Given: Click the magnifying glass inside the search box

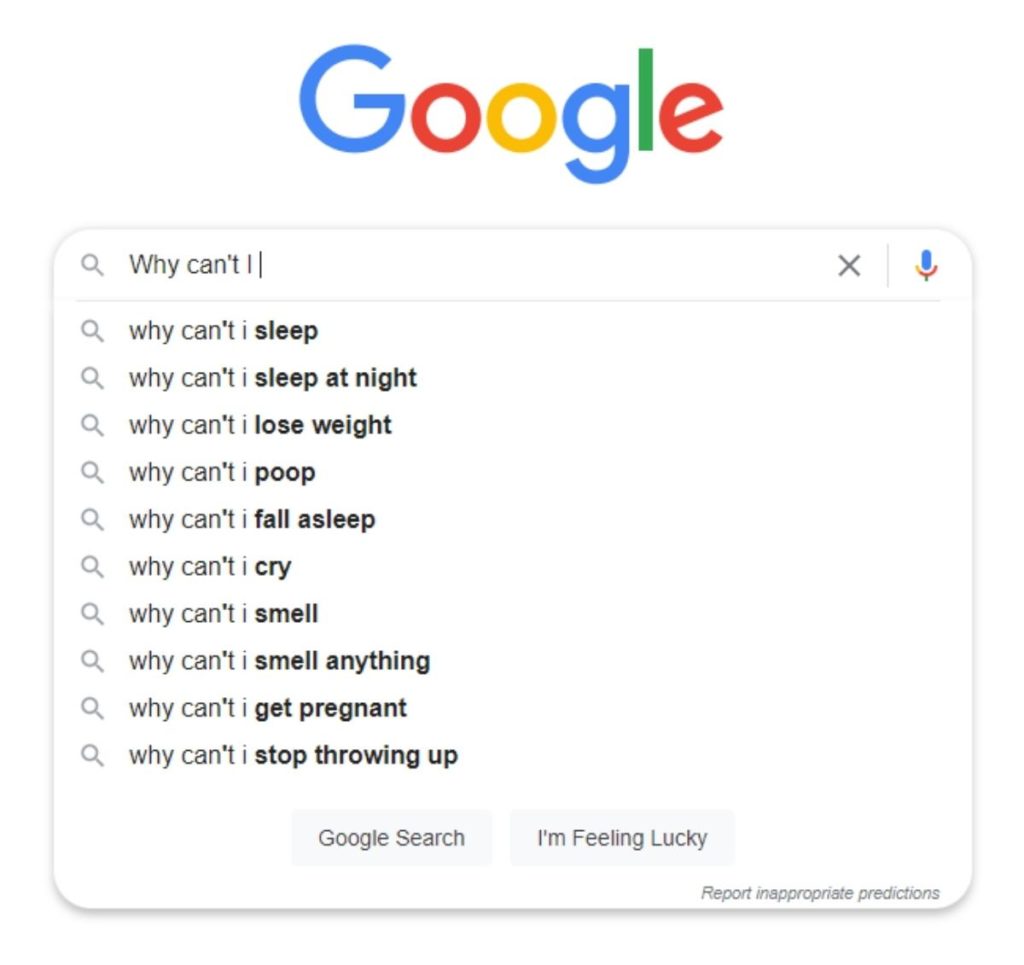Looking at the screenshot, I should [93, 266].
